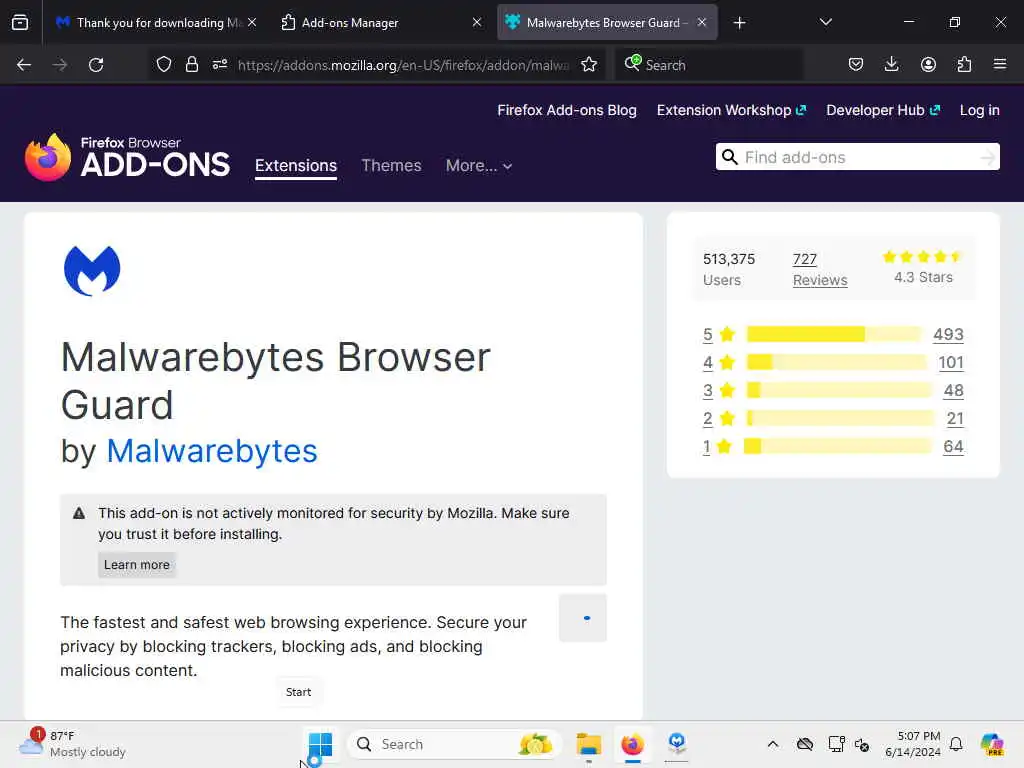The width and height of the screenshot is (1024, 768).
Task: Close the Malwarebytes Browser Guard tab
Action: tap(702, 22)
